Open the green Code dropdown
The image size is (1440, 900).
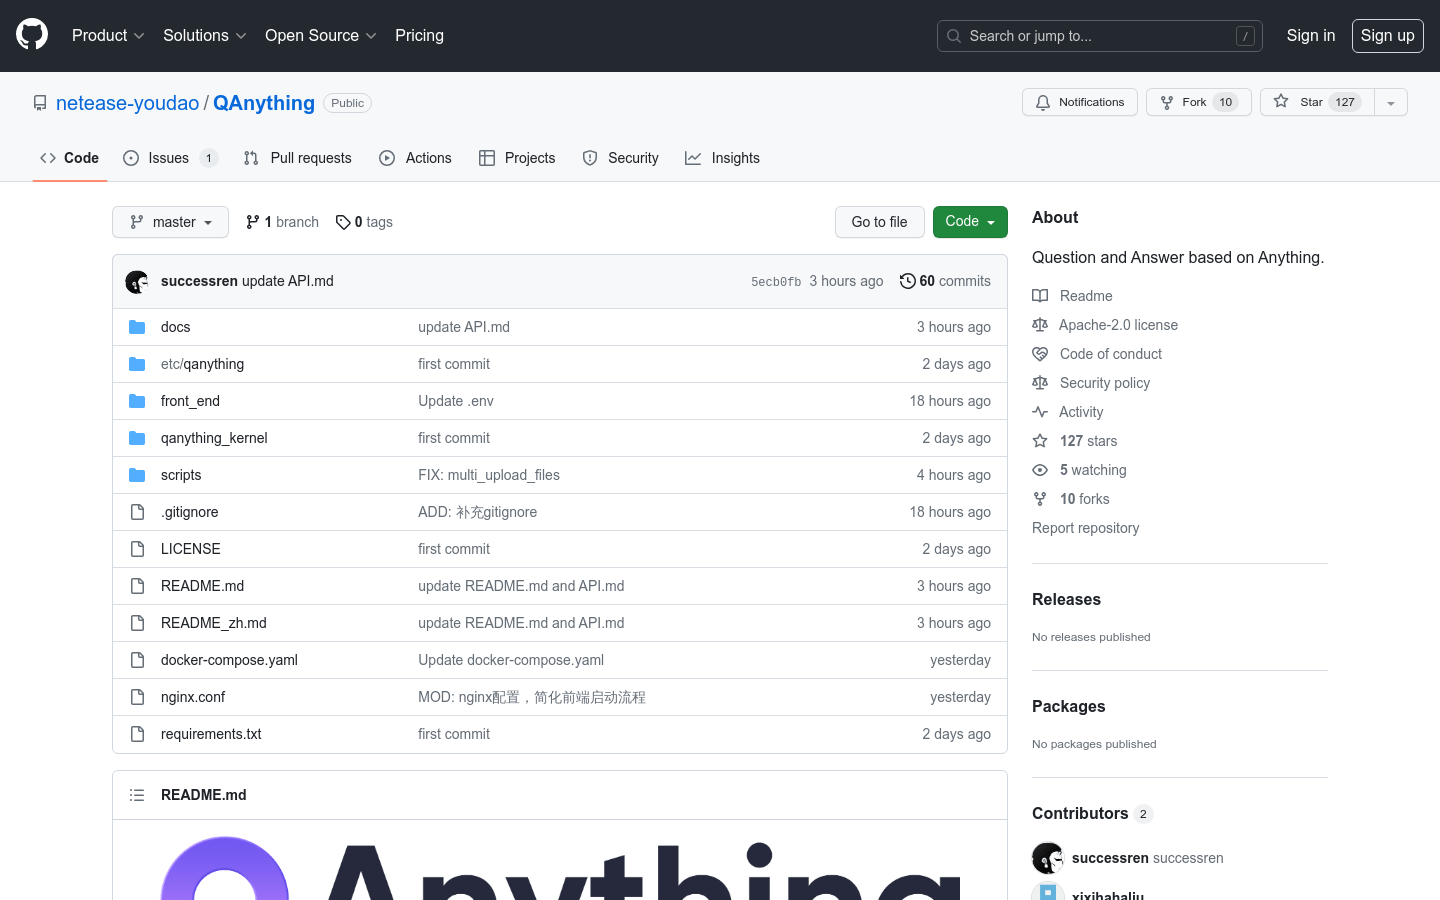click(x=969, y=222)
